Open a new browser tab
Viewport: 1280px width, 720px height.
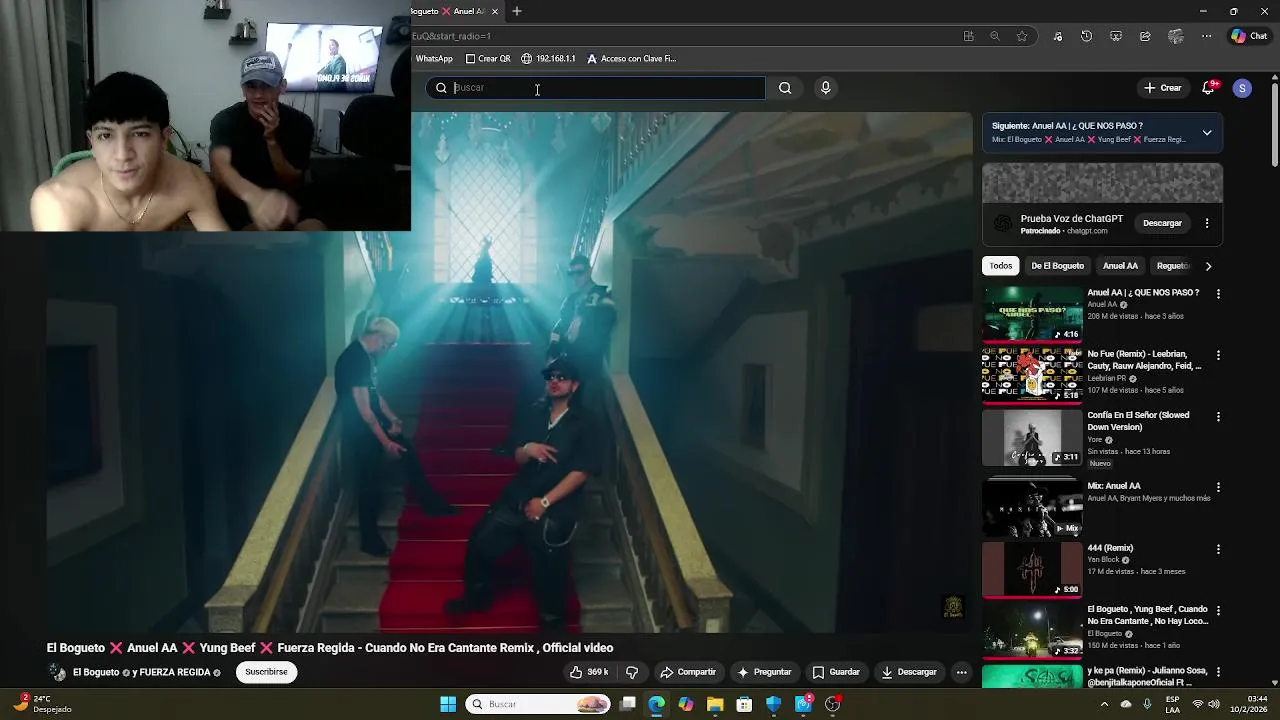[517, 11]
